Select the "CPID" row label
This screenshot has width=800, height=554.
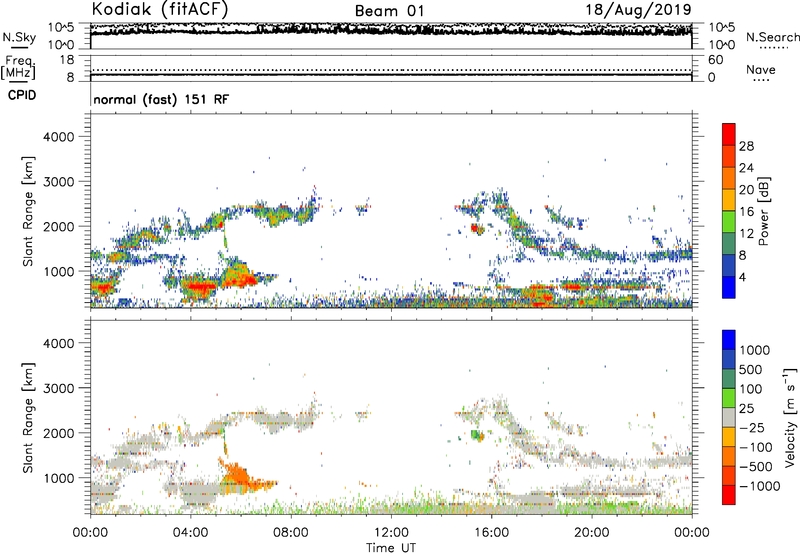click(21, 95)
